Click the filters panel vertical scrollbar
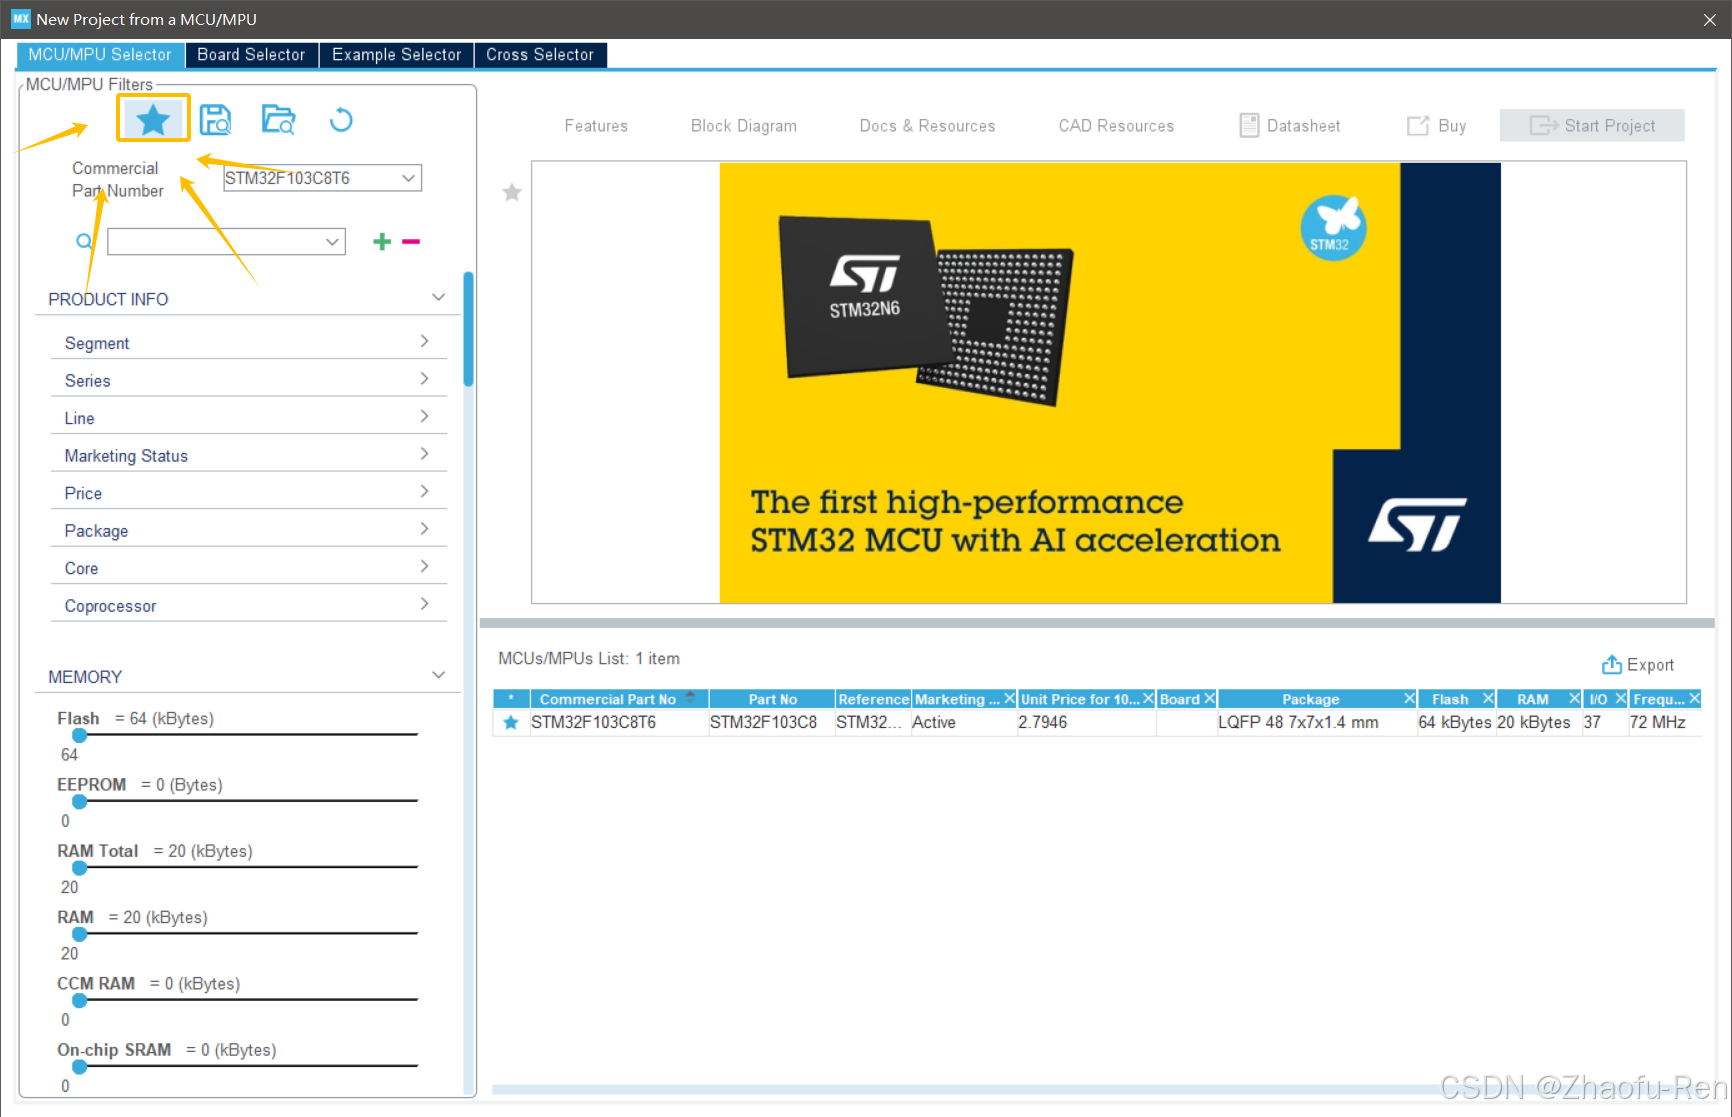Viewport: 1732px width, 1117px height. [x=468, y=329]
